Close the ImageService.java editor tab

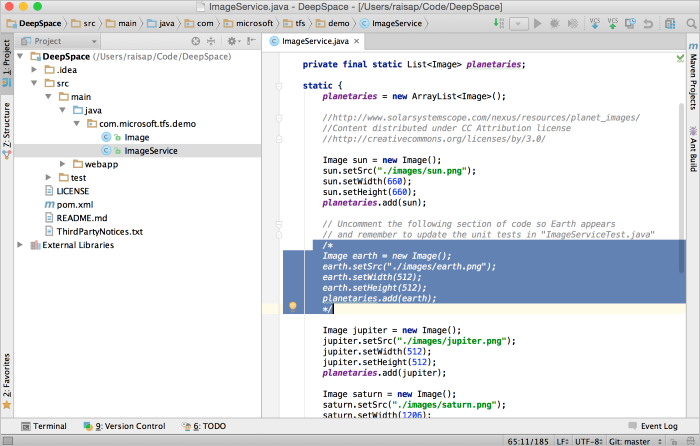357,41
